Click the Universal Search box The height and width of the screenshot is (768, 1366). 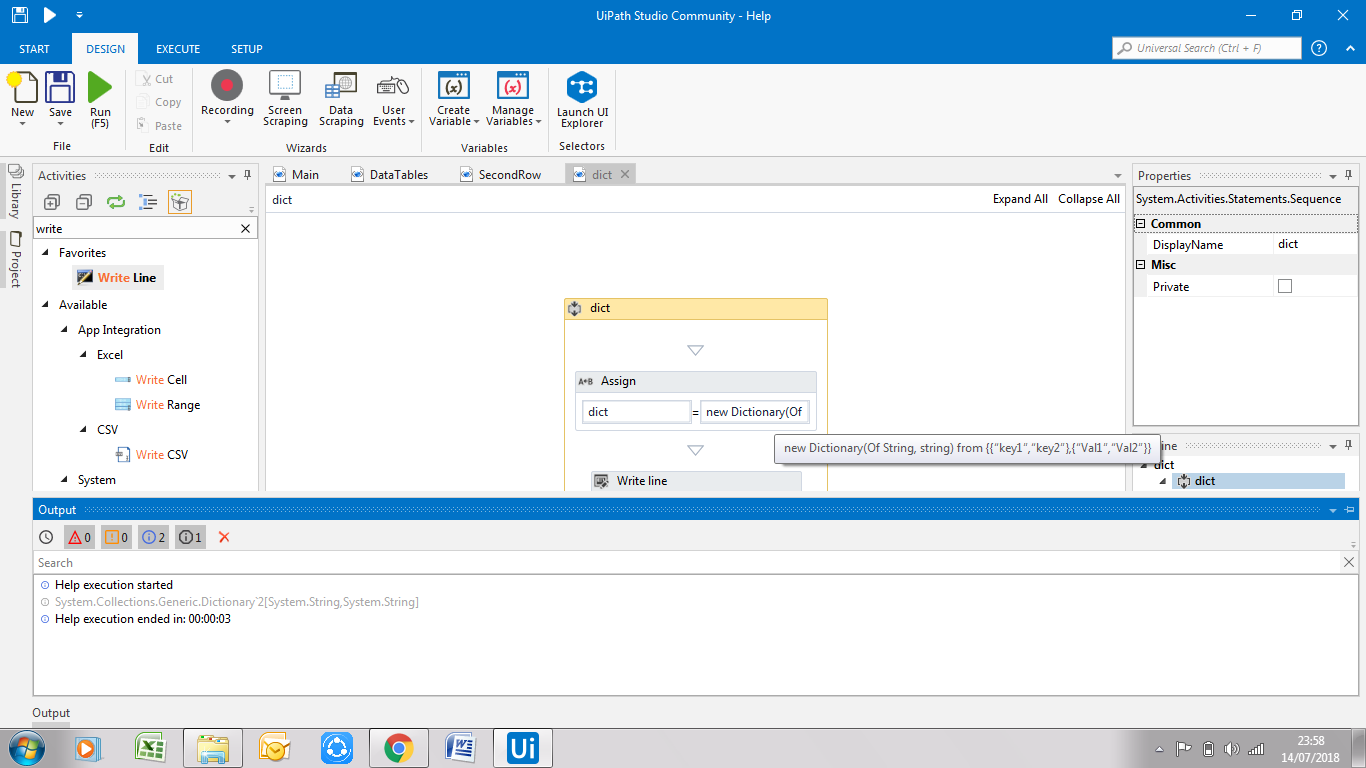pyautogui.click(x=1207, y=48)
